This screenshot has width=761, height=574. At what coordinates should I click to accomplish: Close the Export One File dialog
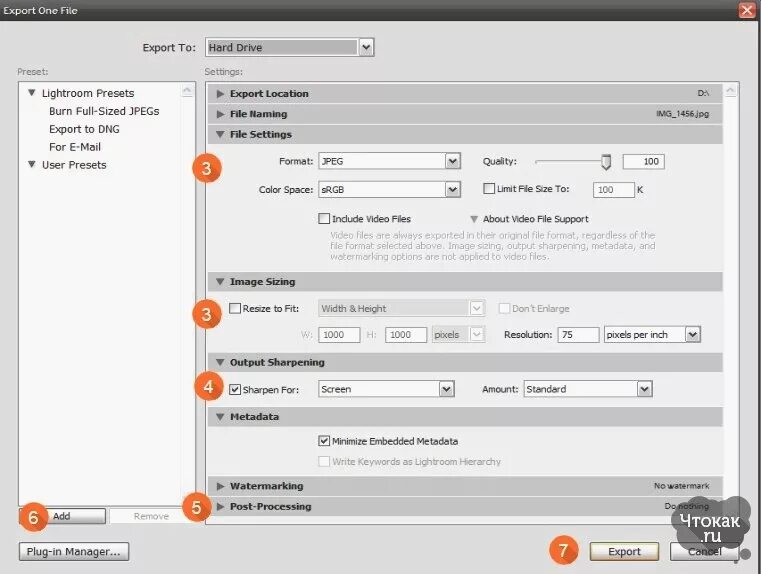point(747,10)
